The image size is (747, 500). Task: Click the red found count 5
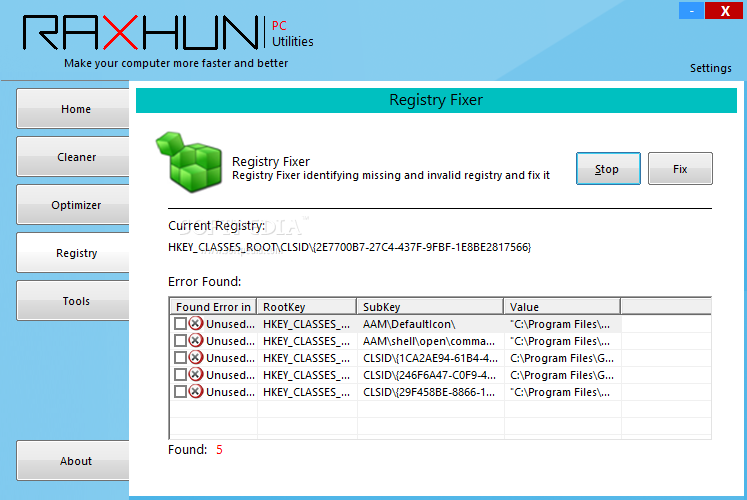[x=219, y=450]
